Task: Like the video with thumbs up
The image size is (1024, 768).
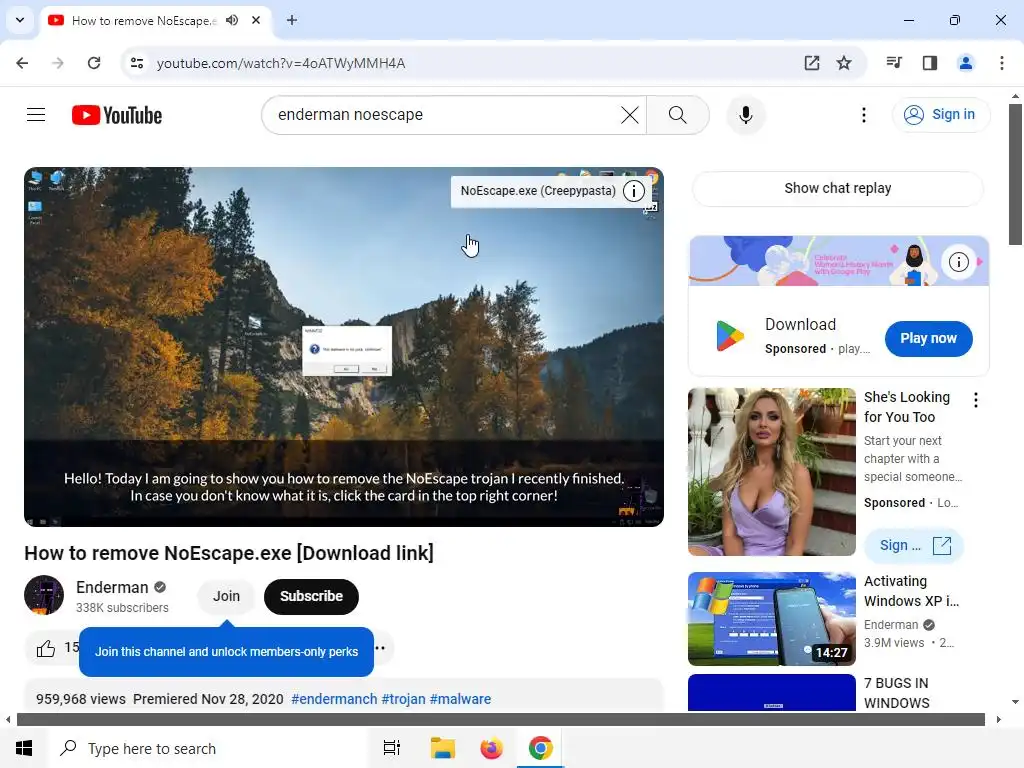Action: point(46,648)
